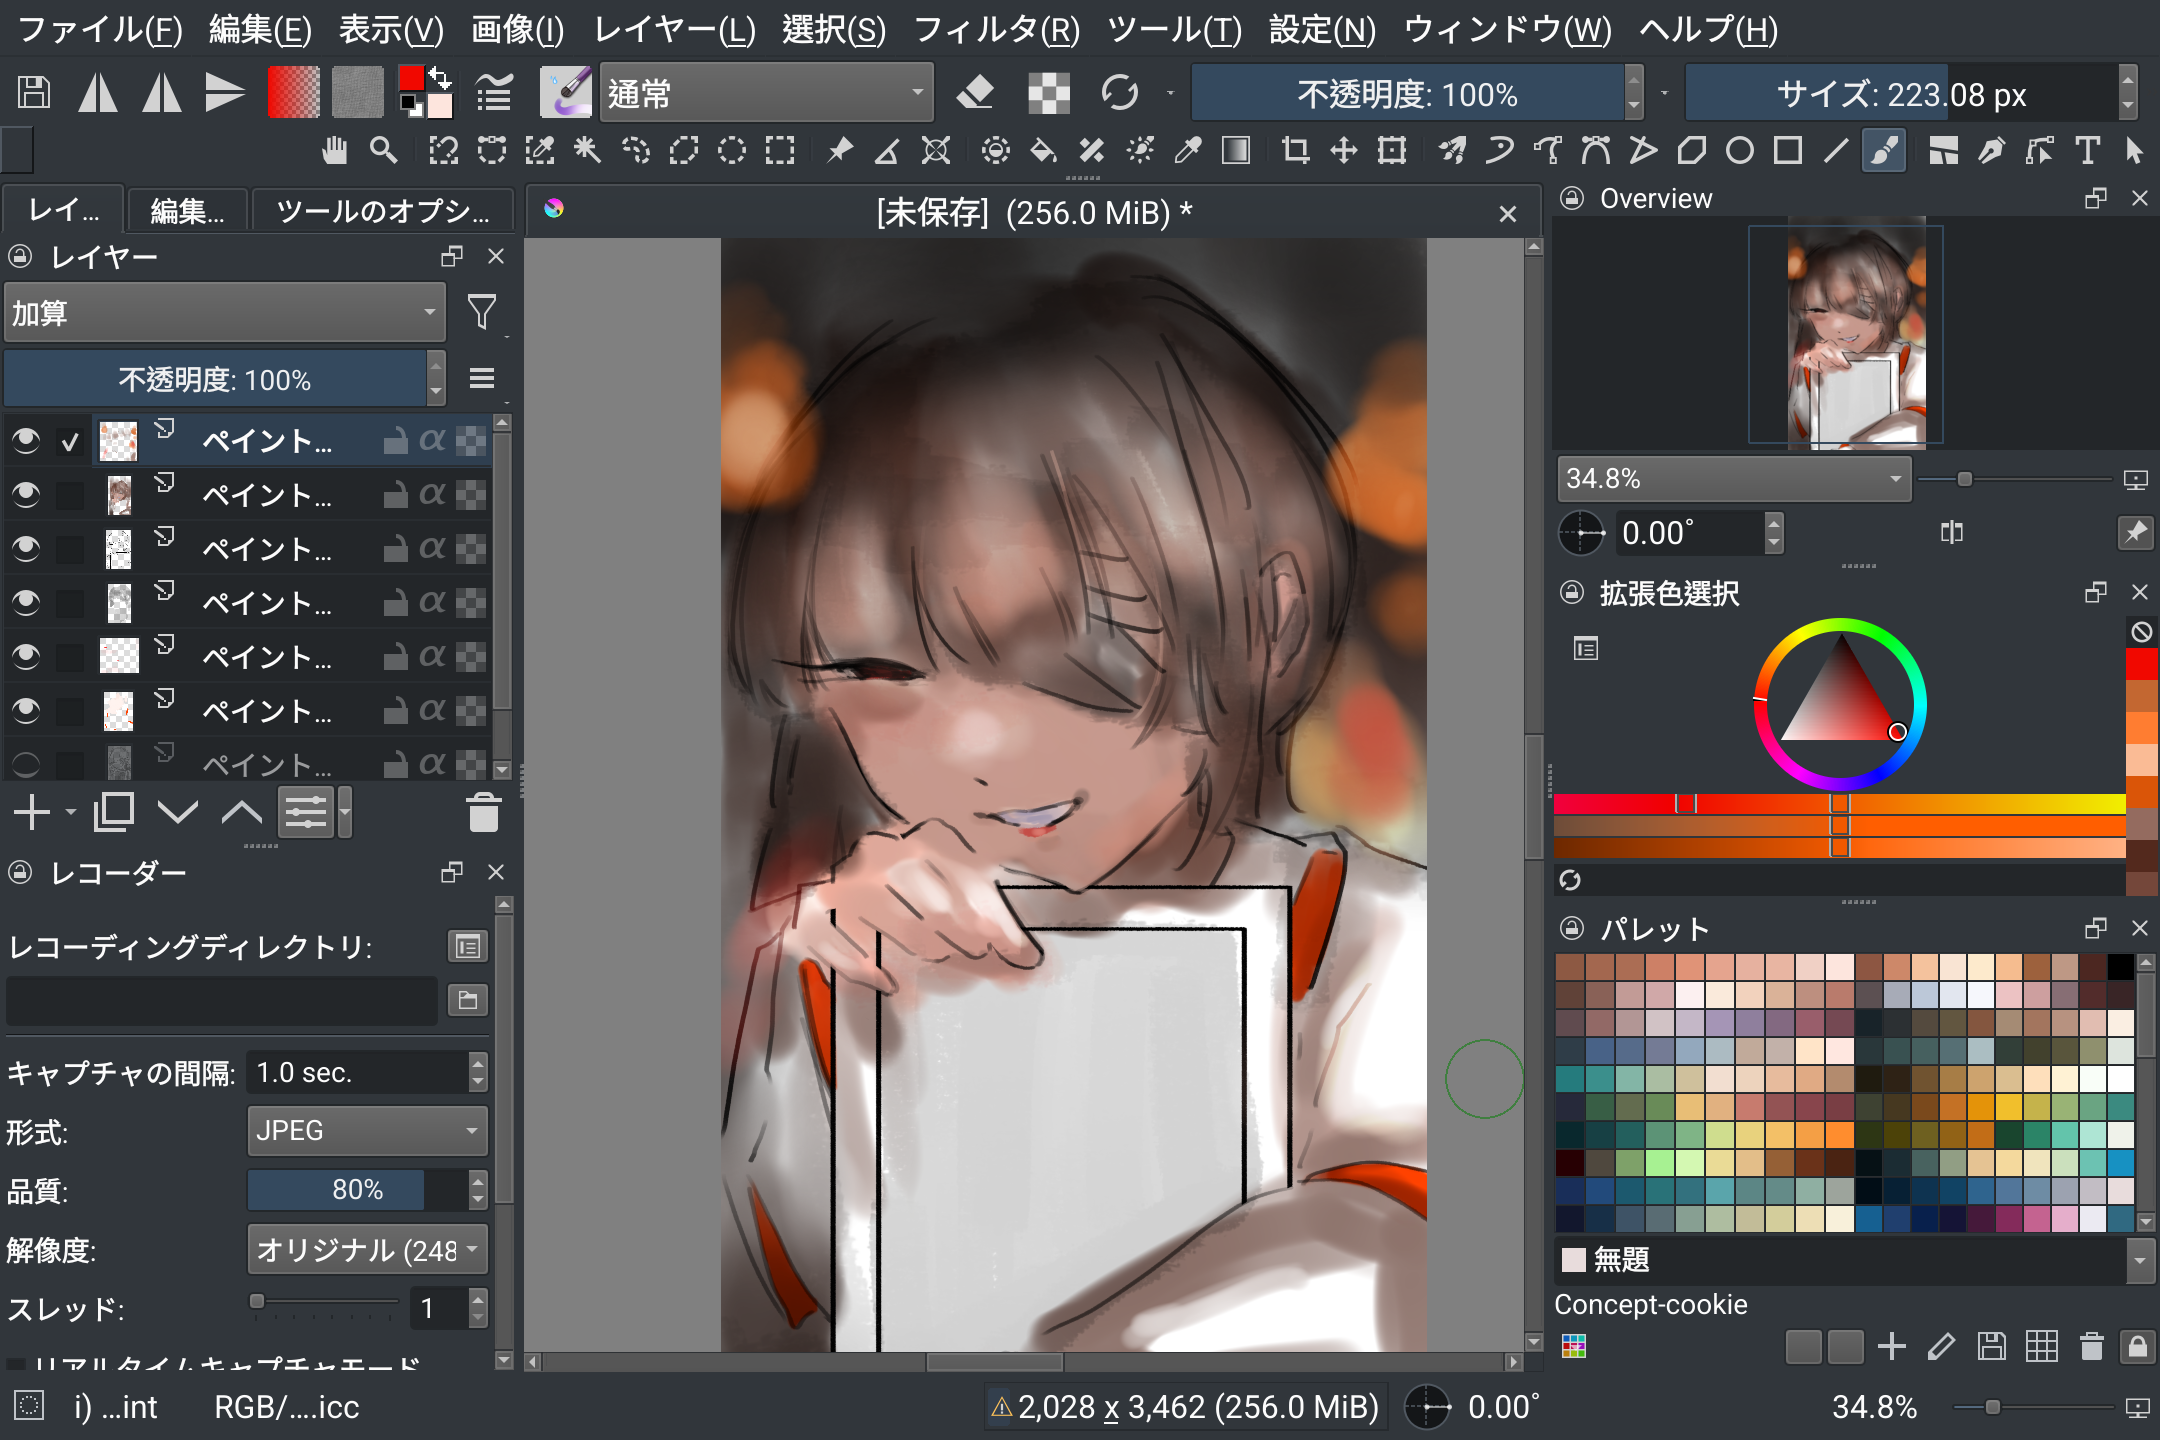Screen dimensions: 2160x1440
Task: Show the hidden bottom paint layer
Action: [x=26, y=765]
